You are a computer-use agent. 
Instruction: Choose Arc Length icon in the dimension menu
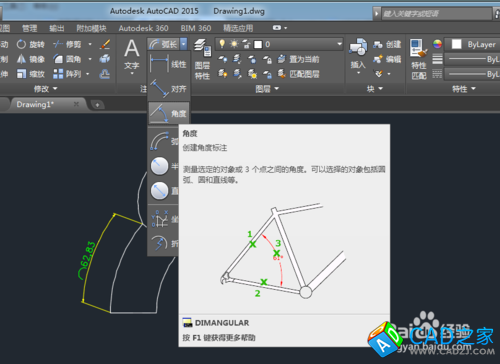pyautogui.click(x=159, y=141)
